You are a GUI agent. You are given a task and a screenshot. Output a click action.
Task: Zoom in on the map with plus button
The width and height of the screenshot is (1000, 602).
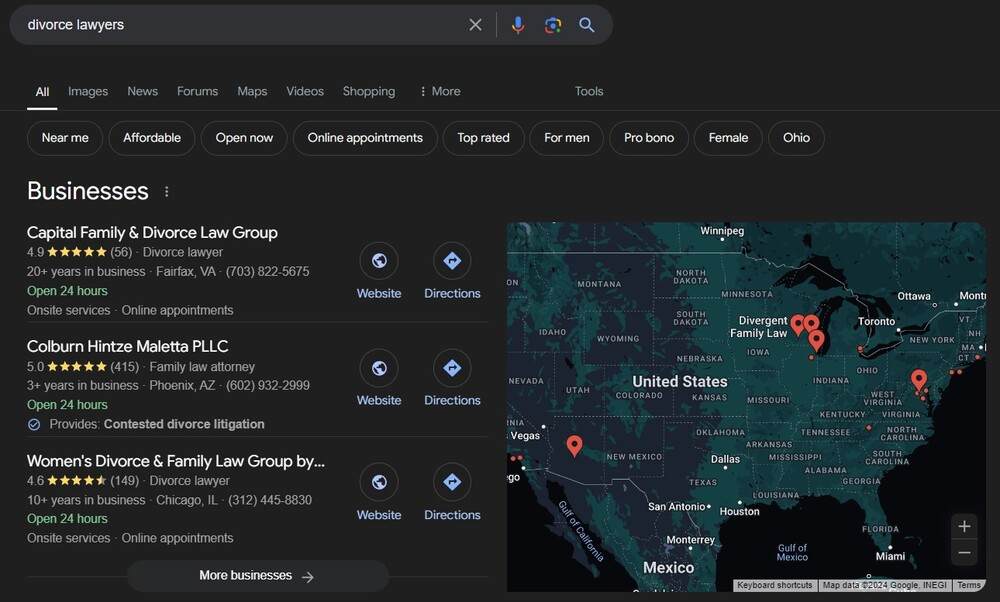(964, 526)
